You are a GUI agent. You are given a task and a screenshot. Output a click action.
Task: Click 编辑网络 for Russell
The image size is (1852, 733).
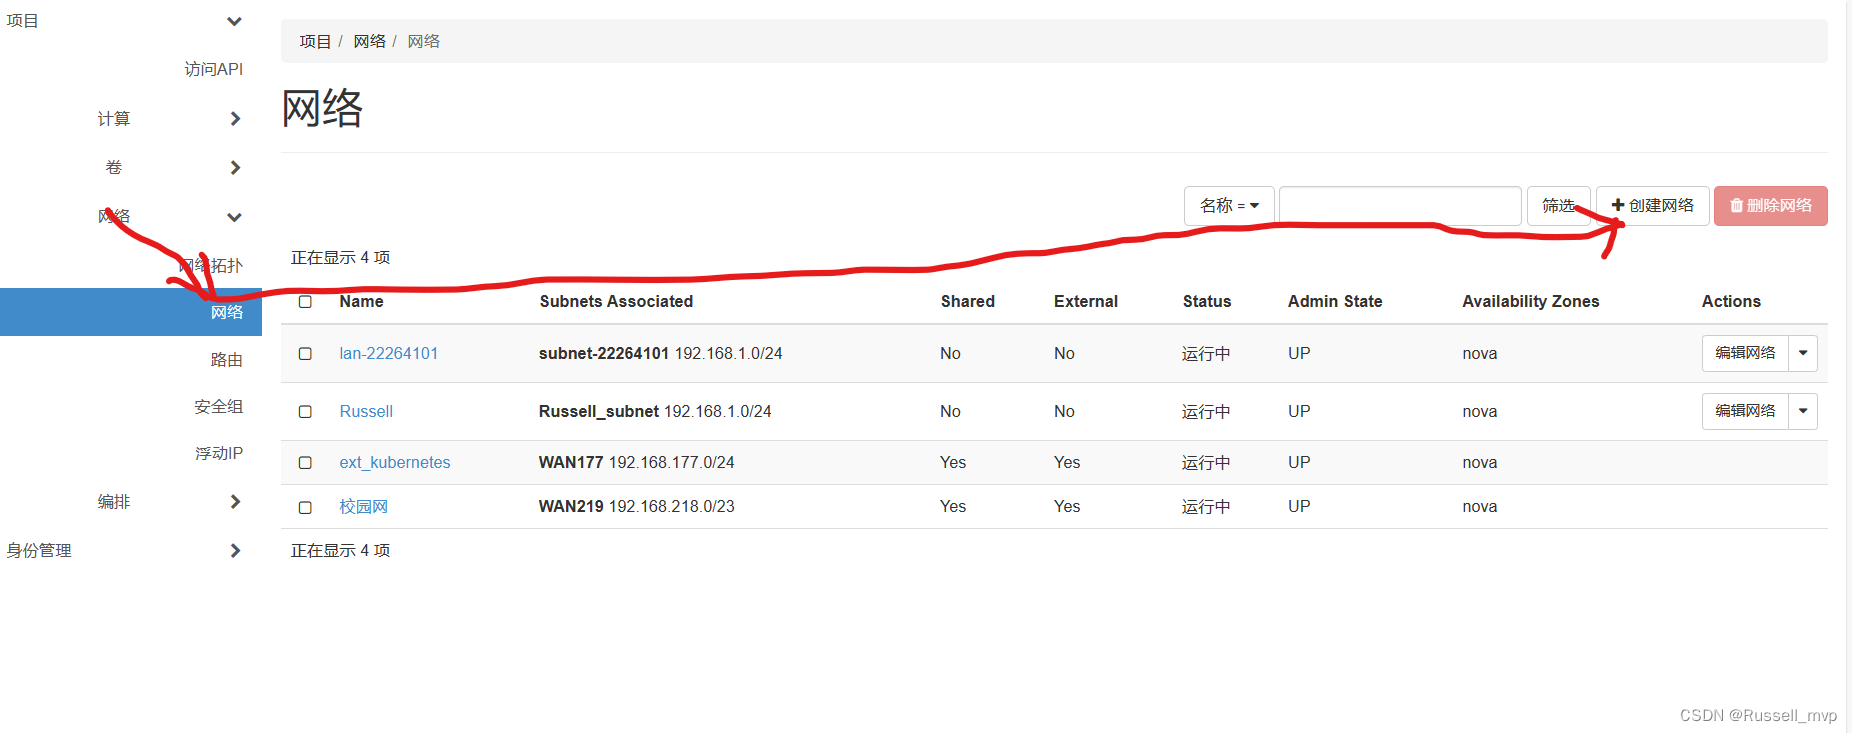(x=1745, y=411)
